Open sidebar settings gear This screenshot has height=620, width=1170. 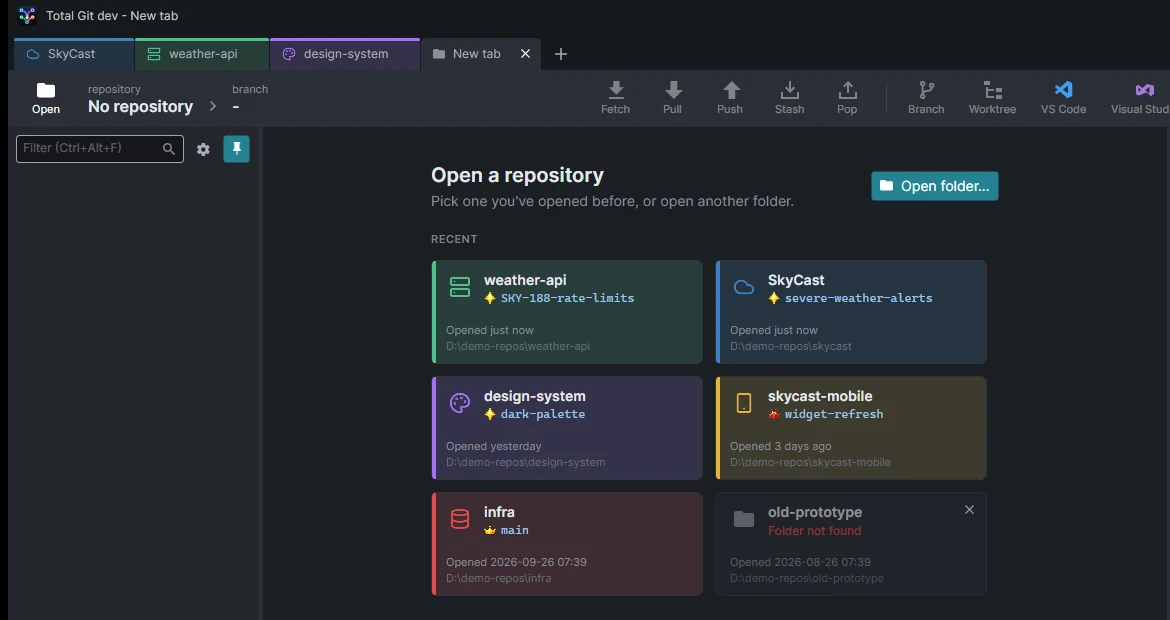(x=203, y=149)
